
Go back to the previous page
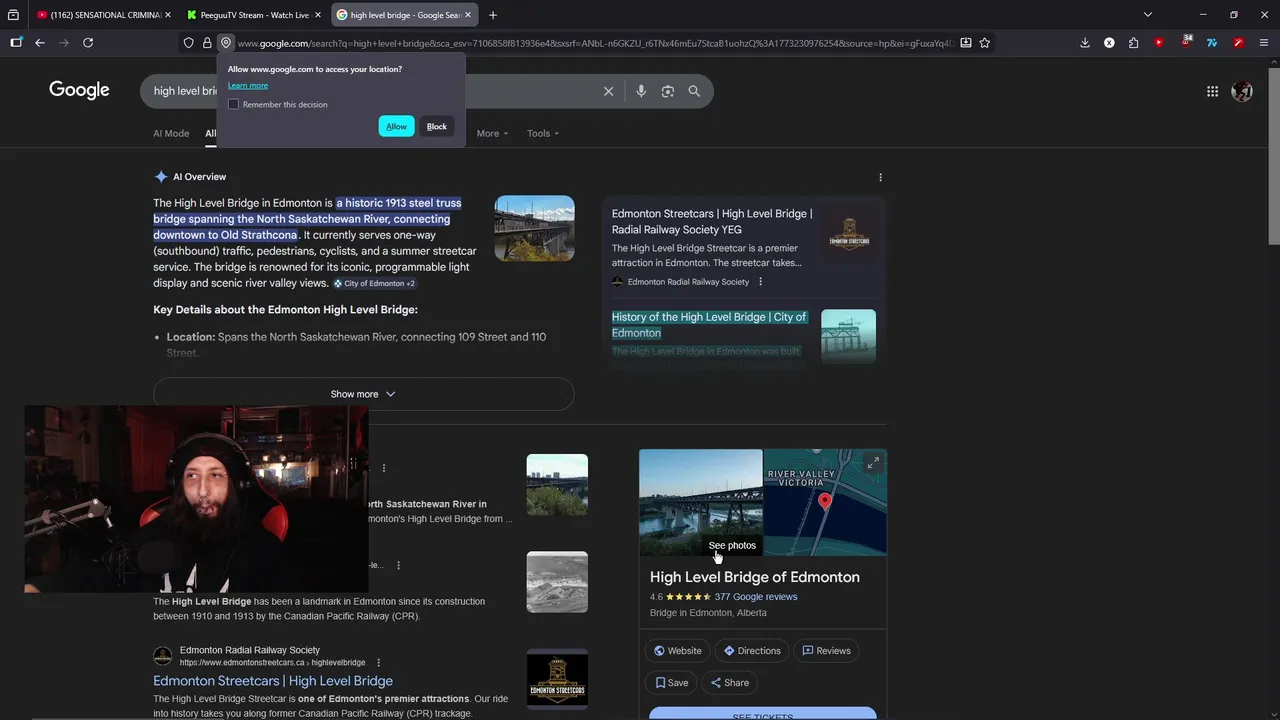coord(40,43)
